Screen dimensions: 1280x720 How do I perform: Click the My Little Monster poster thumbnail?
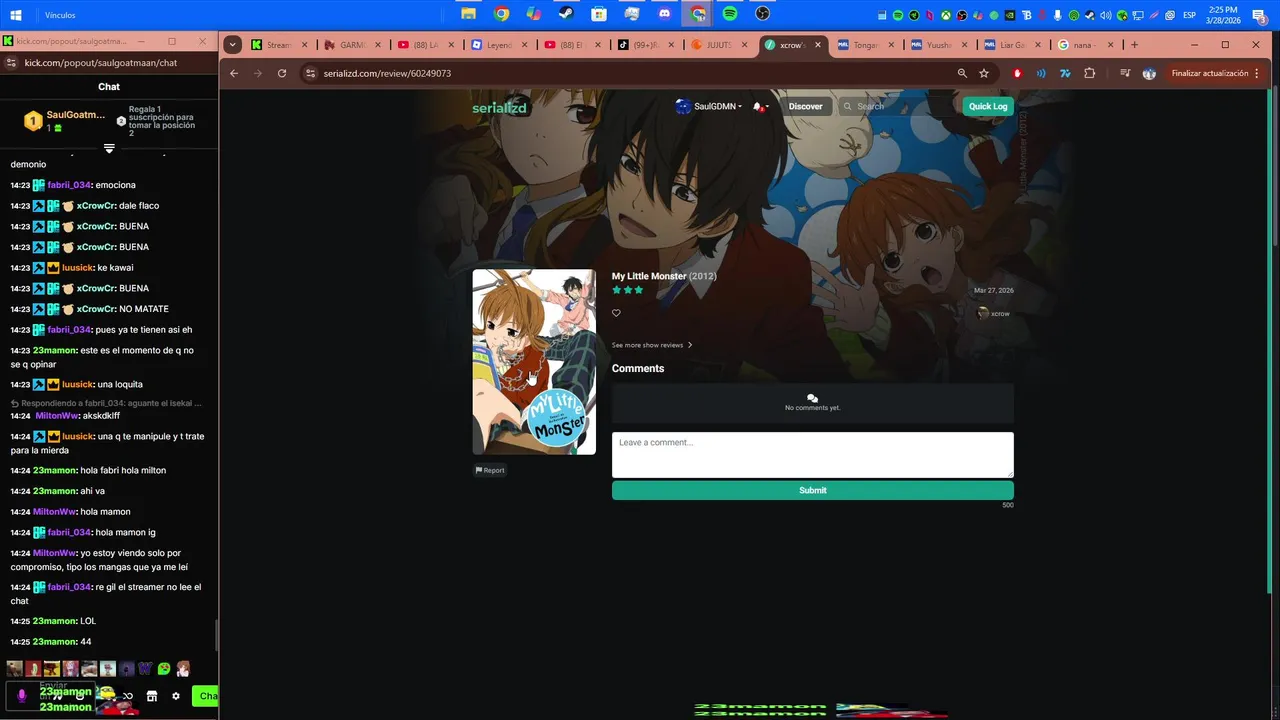coord(534,362)
